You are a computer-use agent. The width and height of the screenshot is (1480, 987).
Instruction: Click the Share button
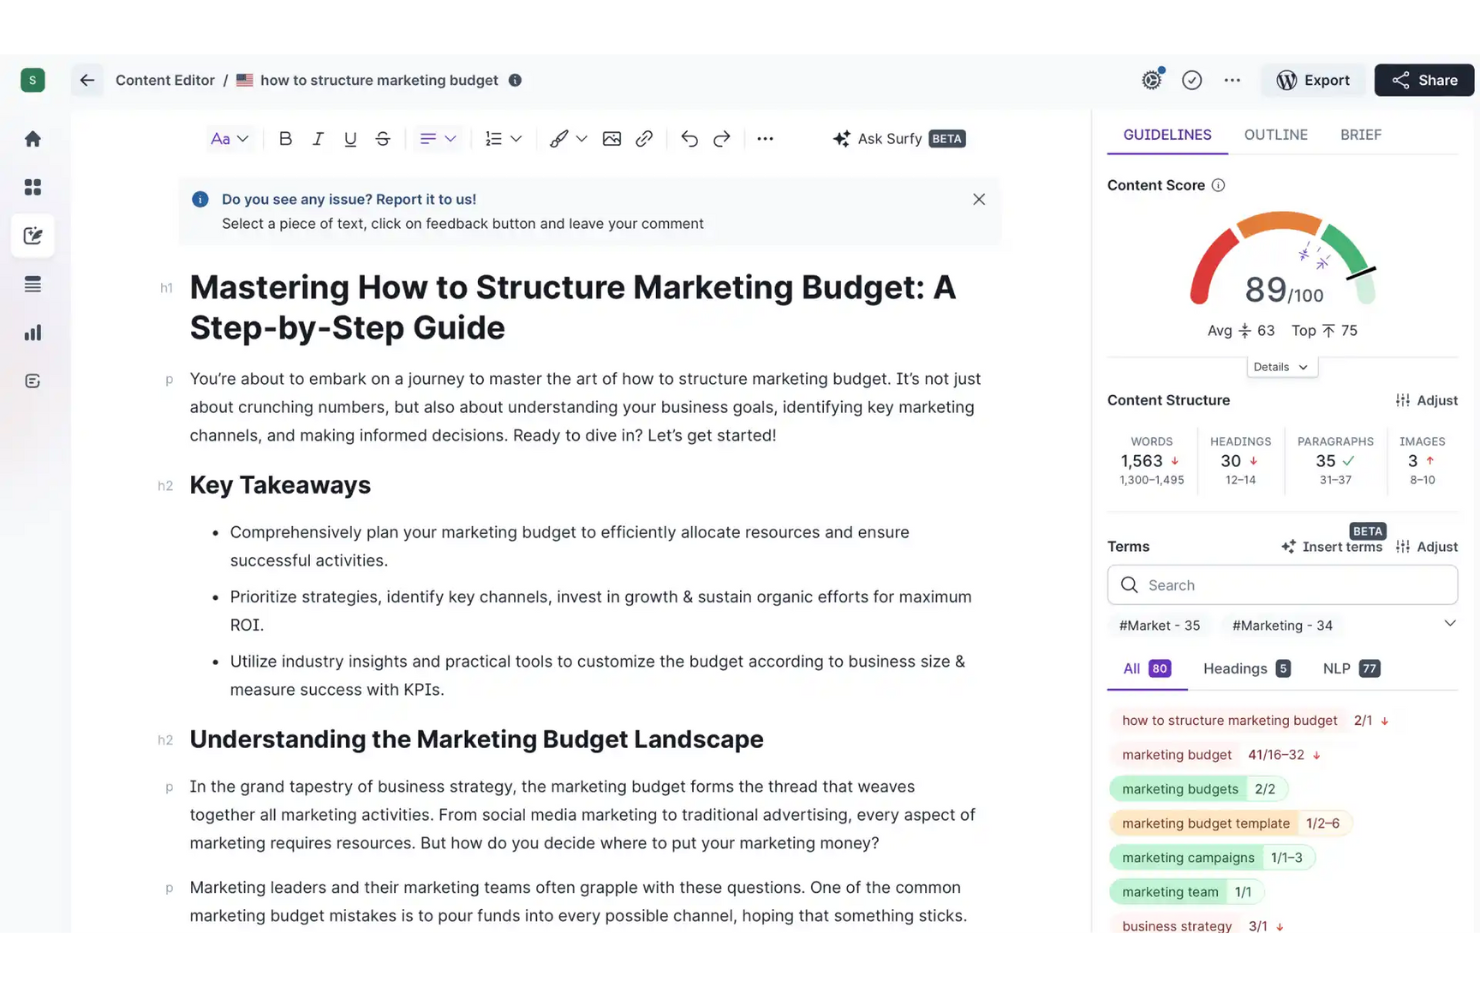click(1423, 80)
